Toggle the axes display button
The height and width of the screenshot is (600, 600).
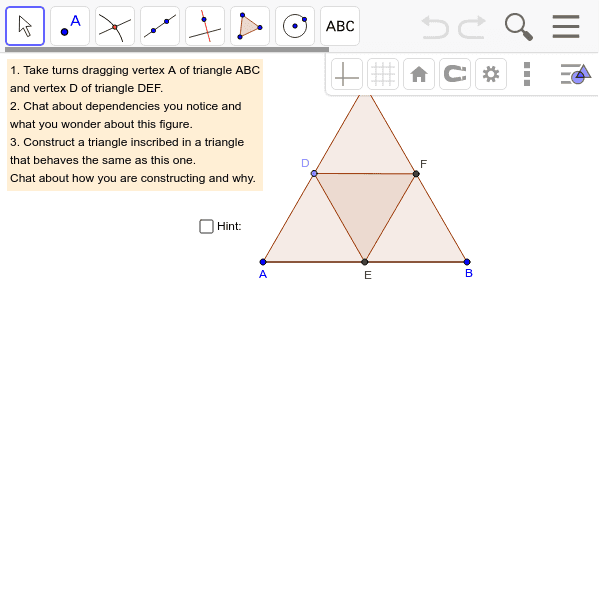pos(347,74)
